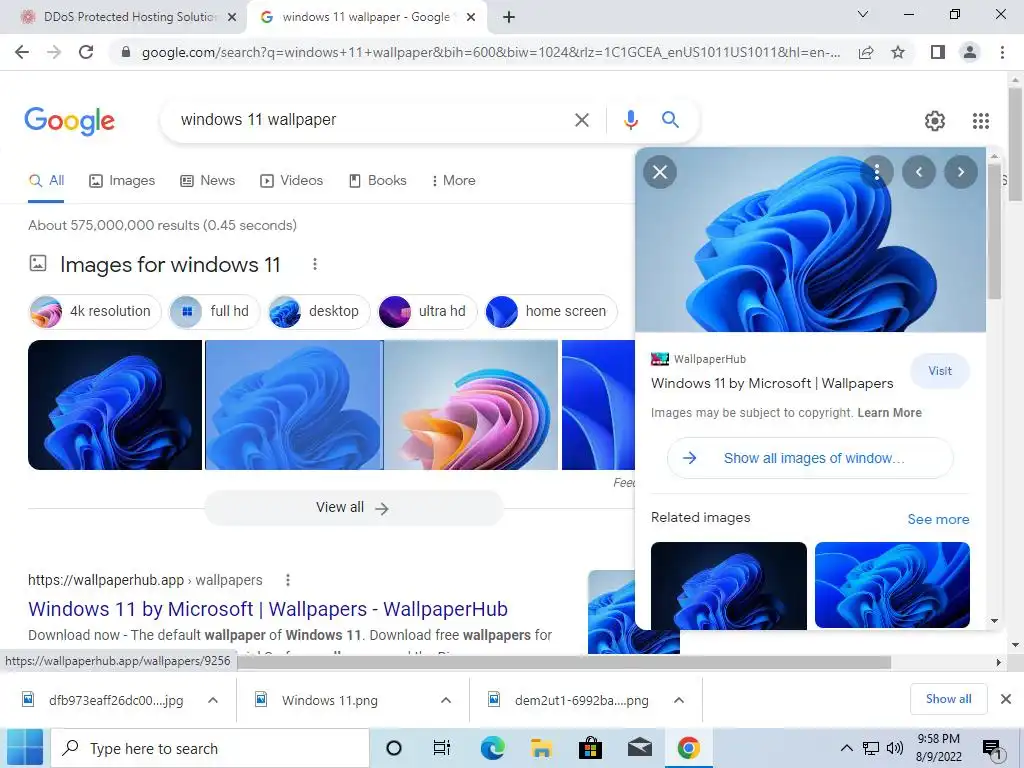Open Google quick settings gear

coord(935,121)
